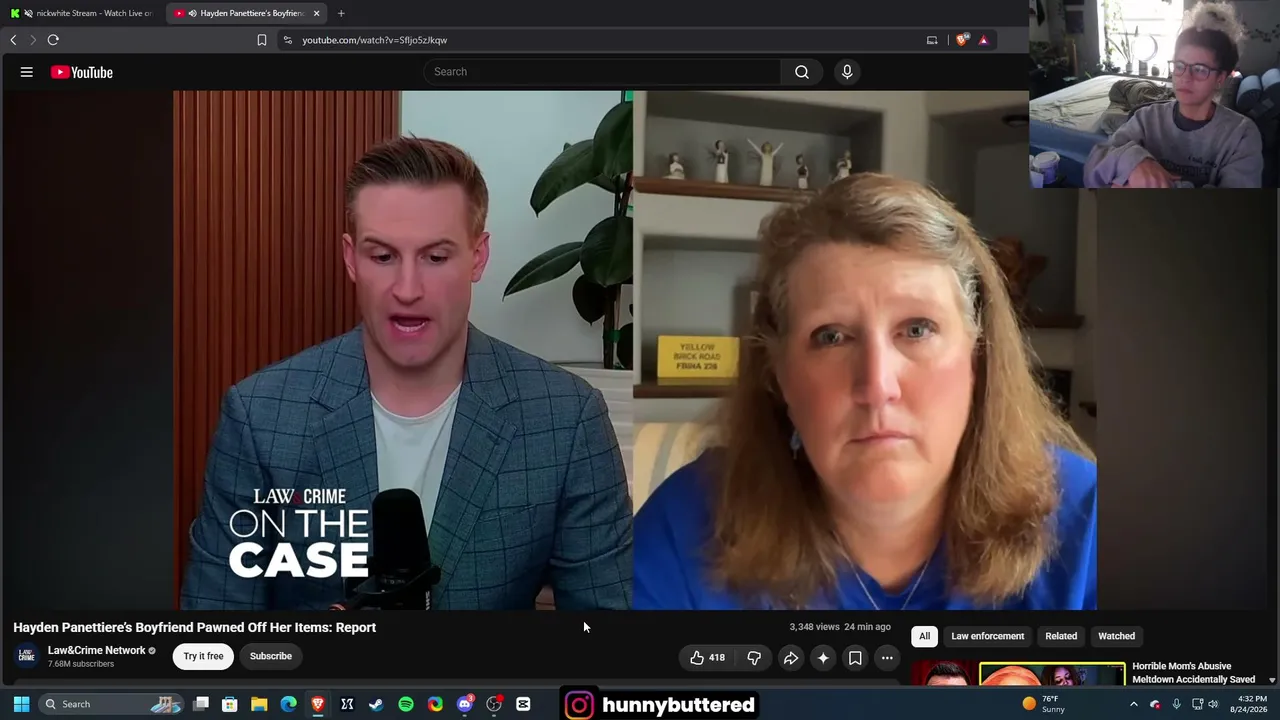Click the YouTube search magnifier button

coord(802,72)
